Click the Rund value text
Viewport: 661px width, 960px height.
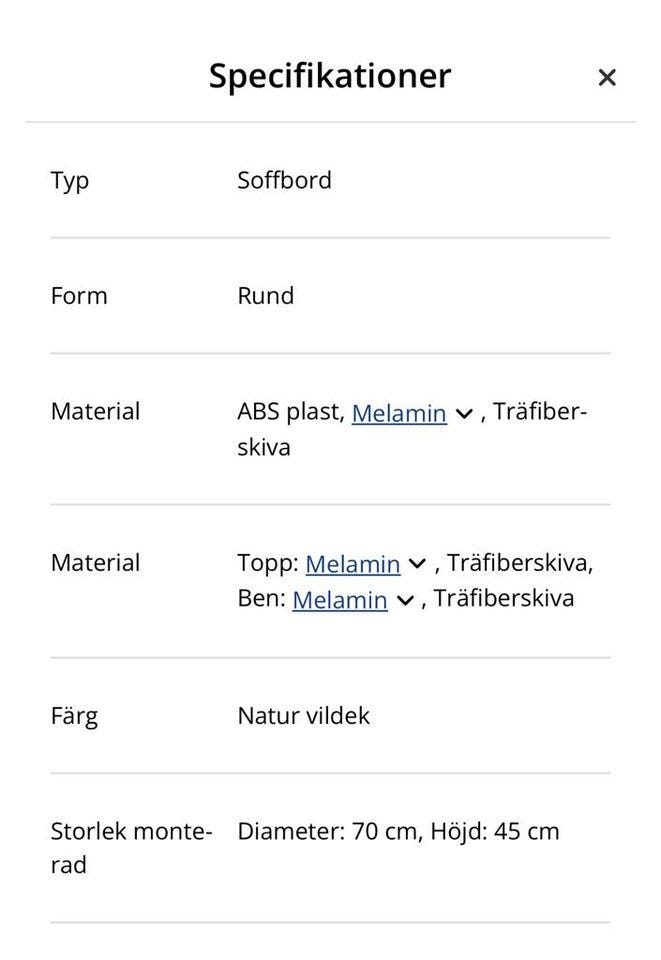click(265, 296)
